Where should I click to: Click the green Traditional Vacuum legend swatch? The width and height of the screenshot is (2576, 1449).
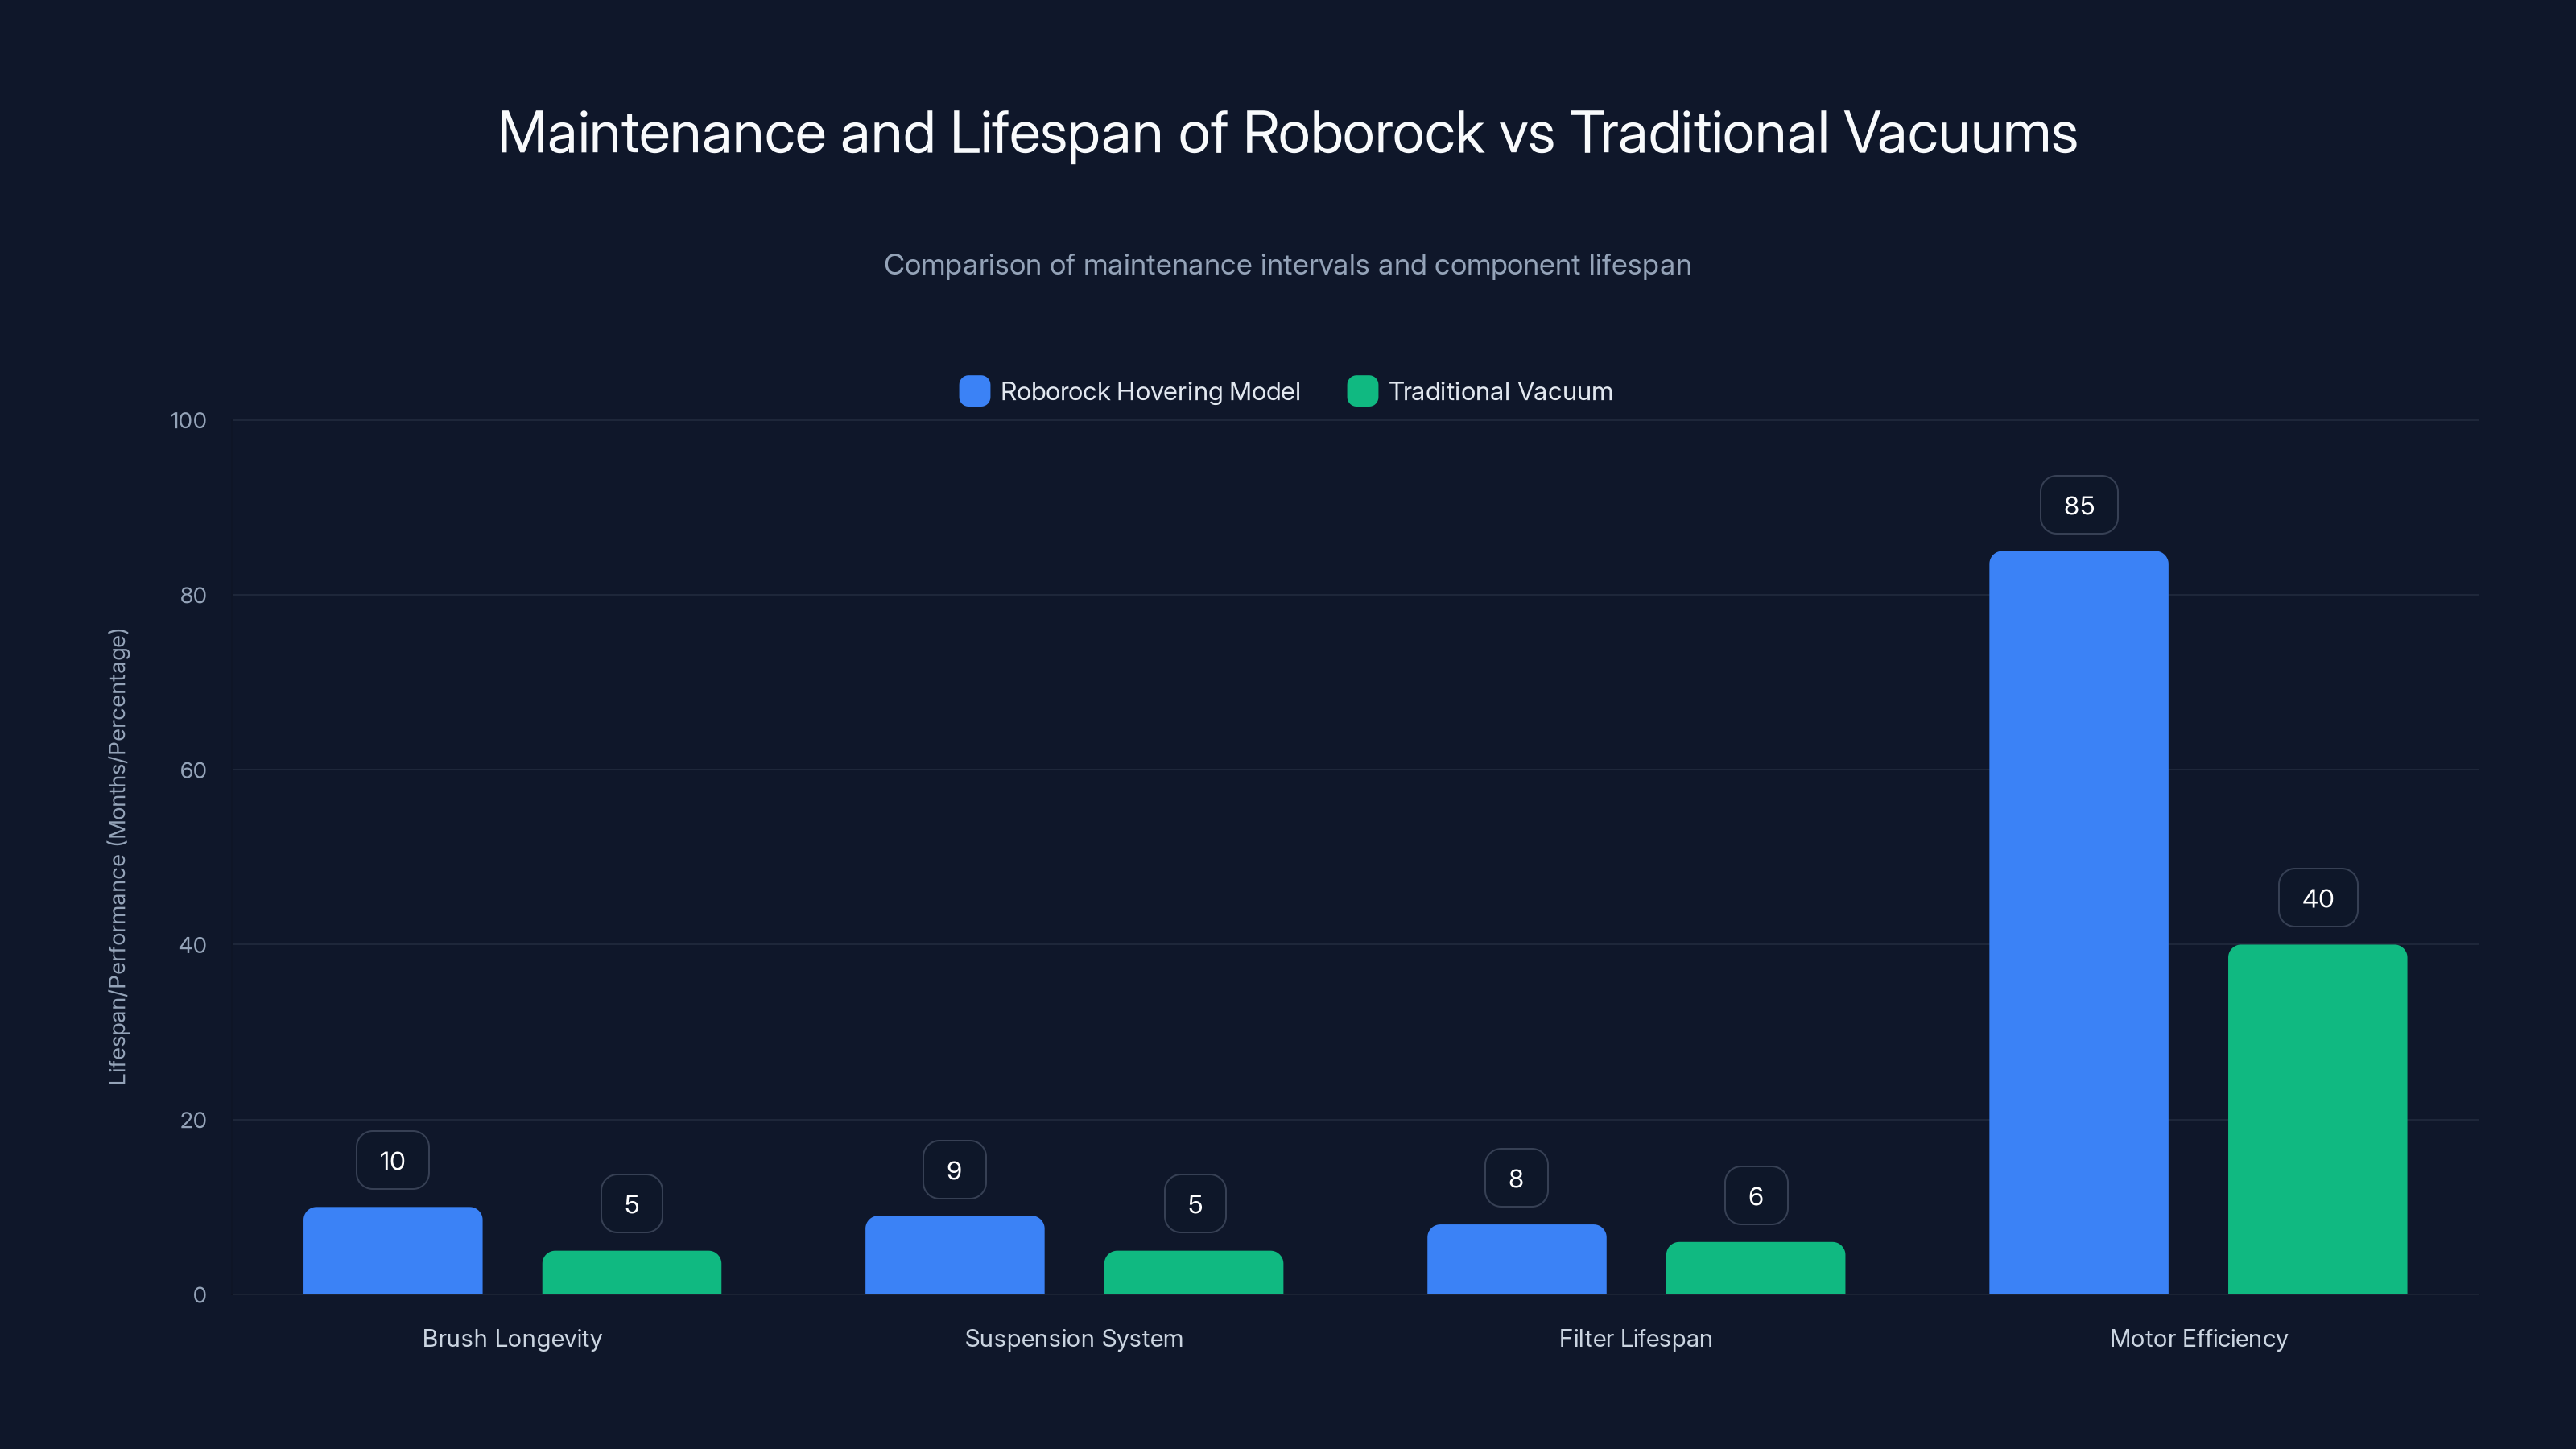(1362, 391)
